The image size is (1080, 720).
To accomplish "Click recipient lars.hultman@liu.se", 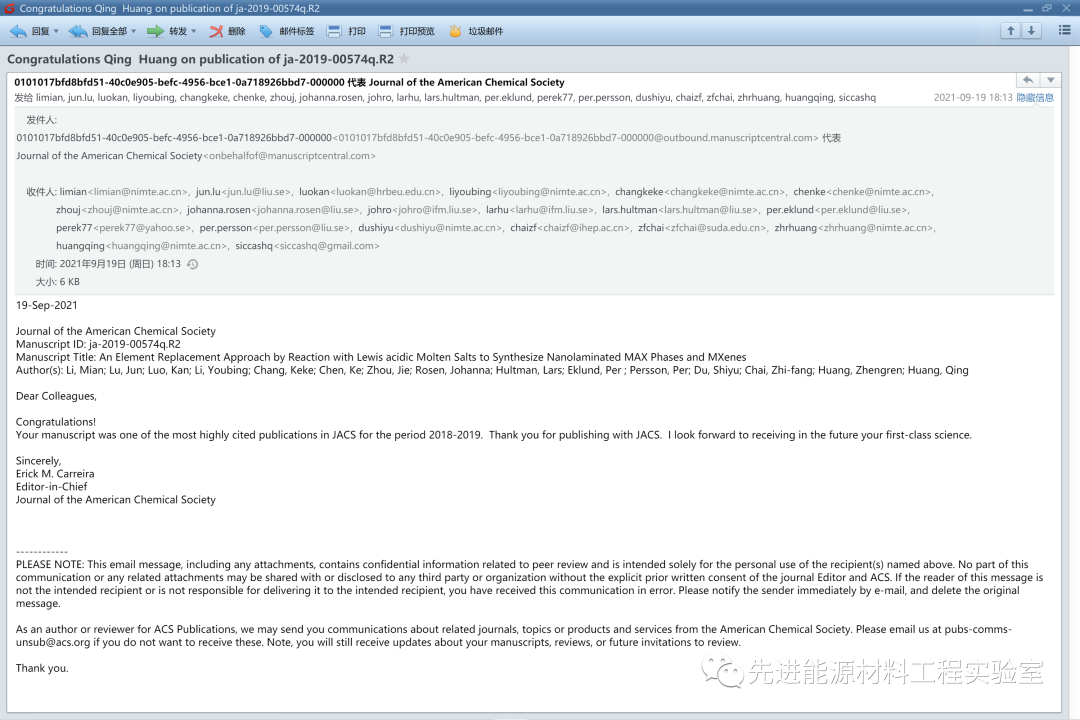I will click(x=708, y=209).
